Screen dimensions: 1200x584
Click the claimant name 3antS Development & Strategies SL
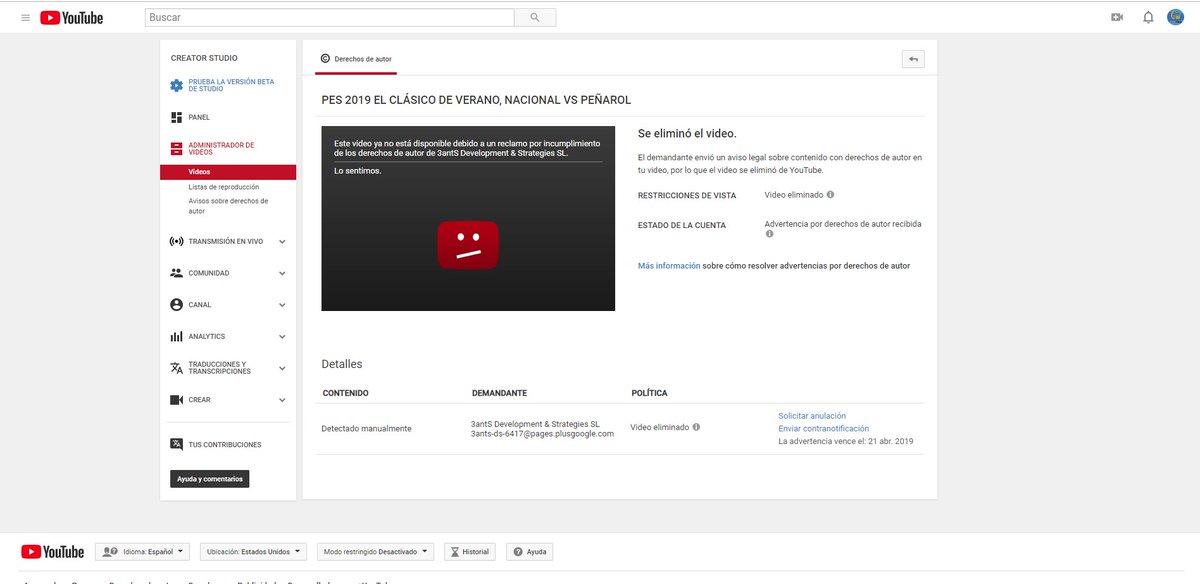(x=535, y=424)
